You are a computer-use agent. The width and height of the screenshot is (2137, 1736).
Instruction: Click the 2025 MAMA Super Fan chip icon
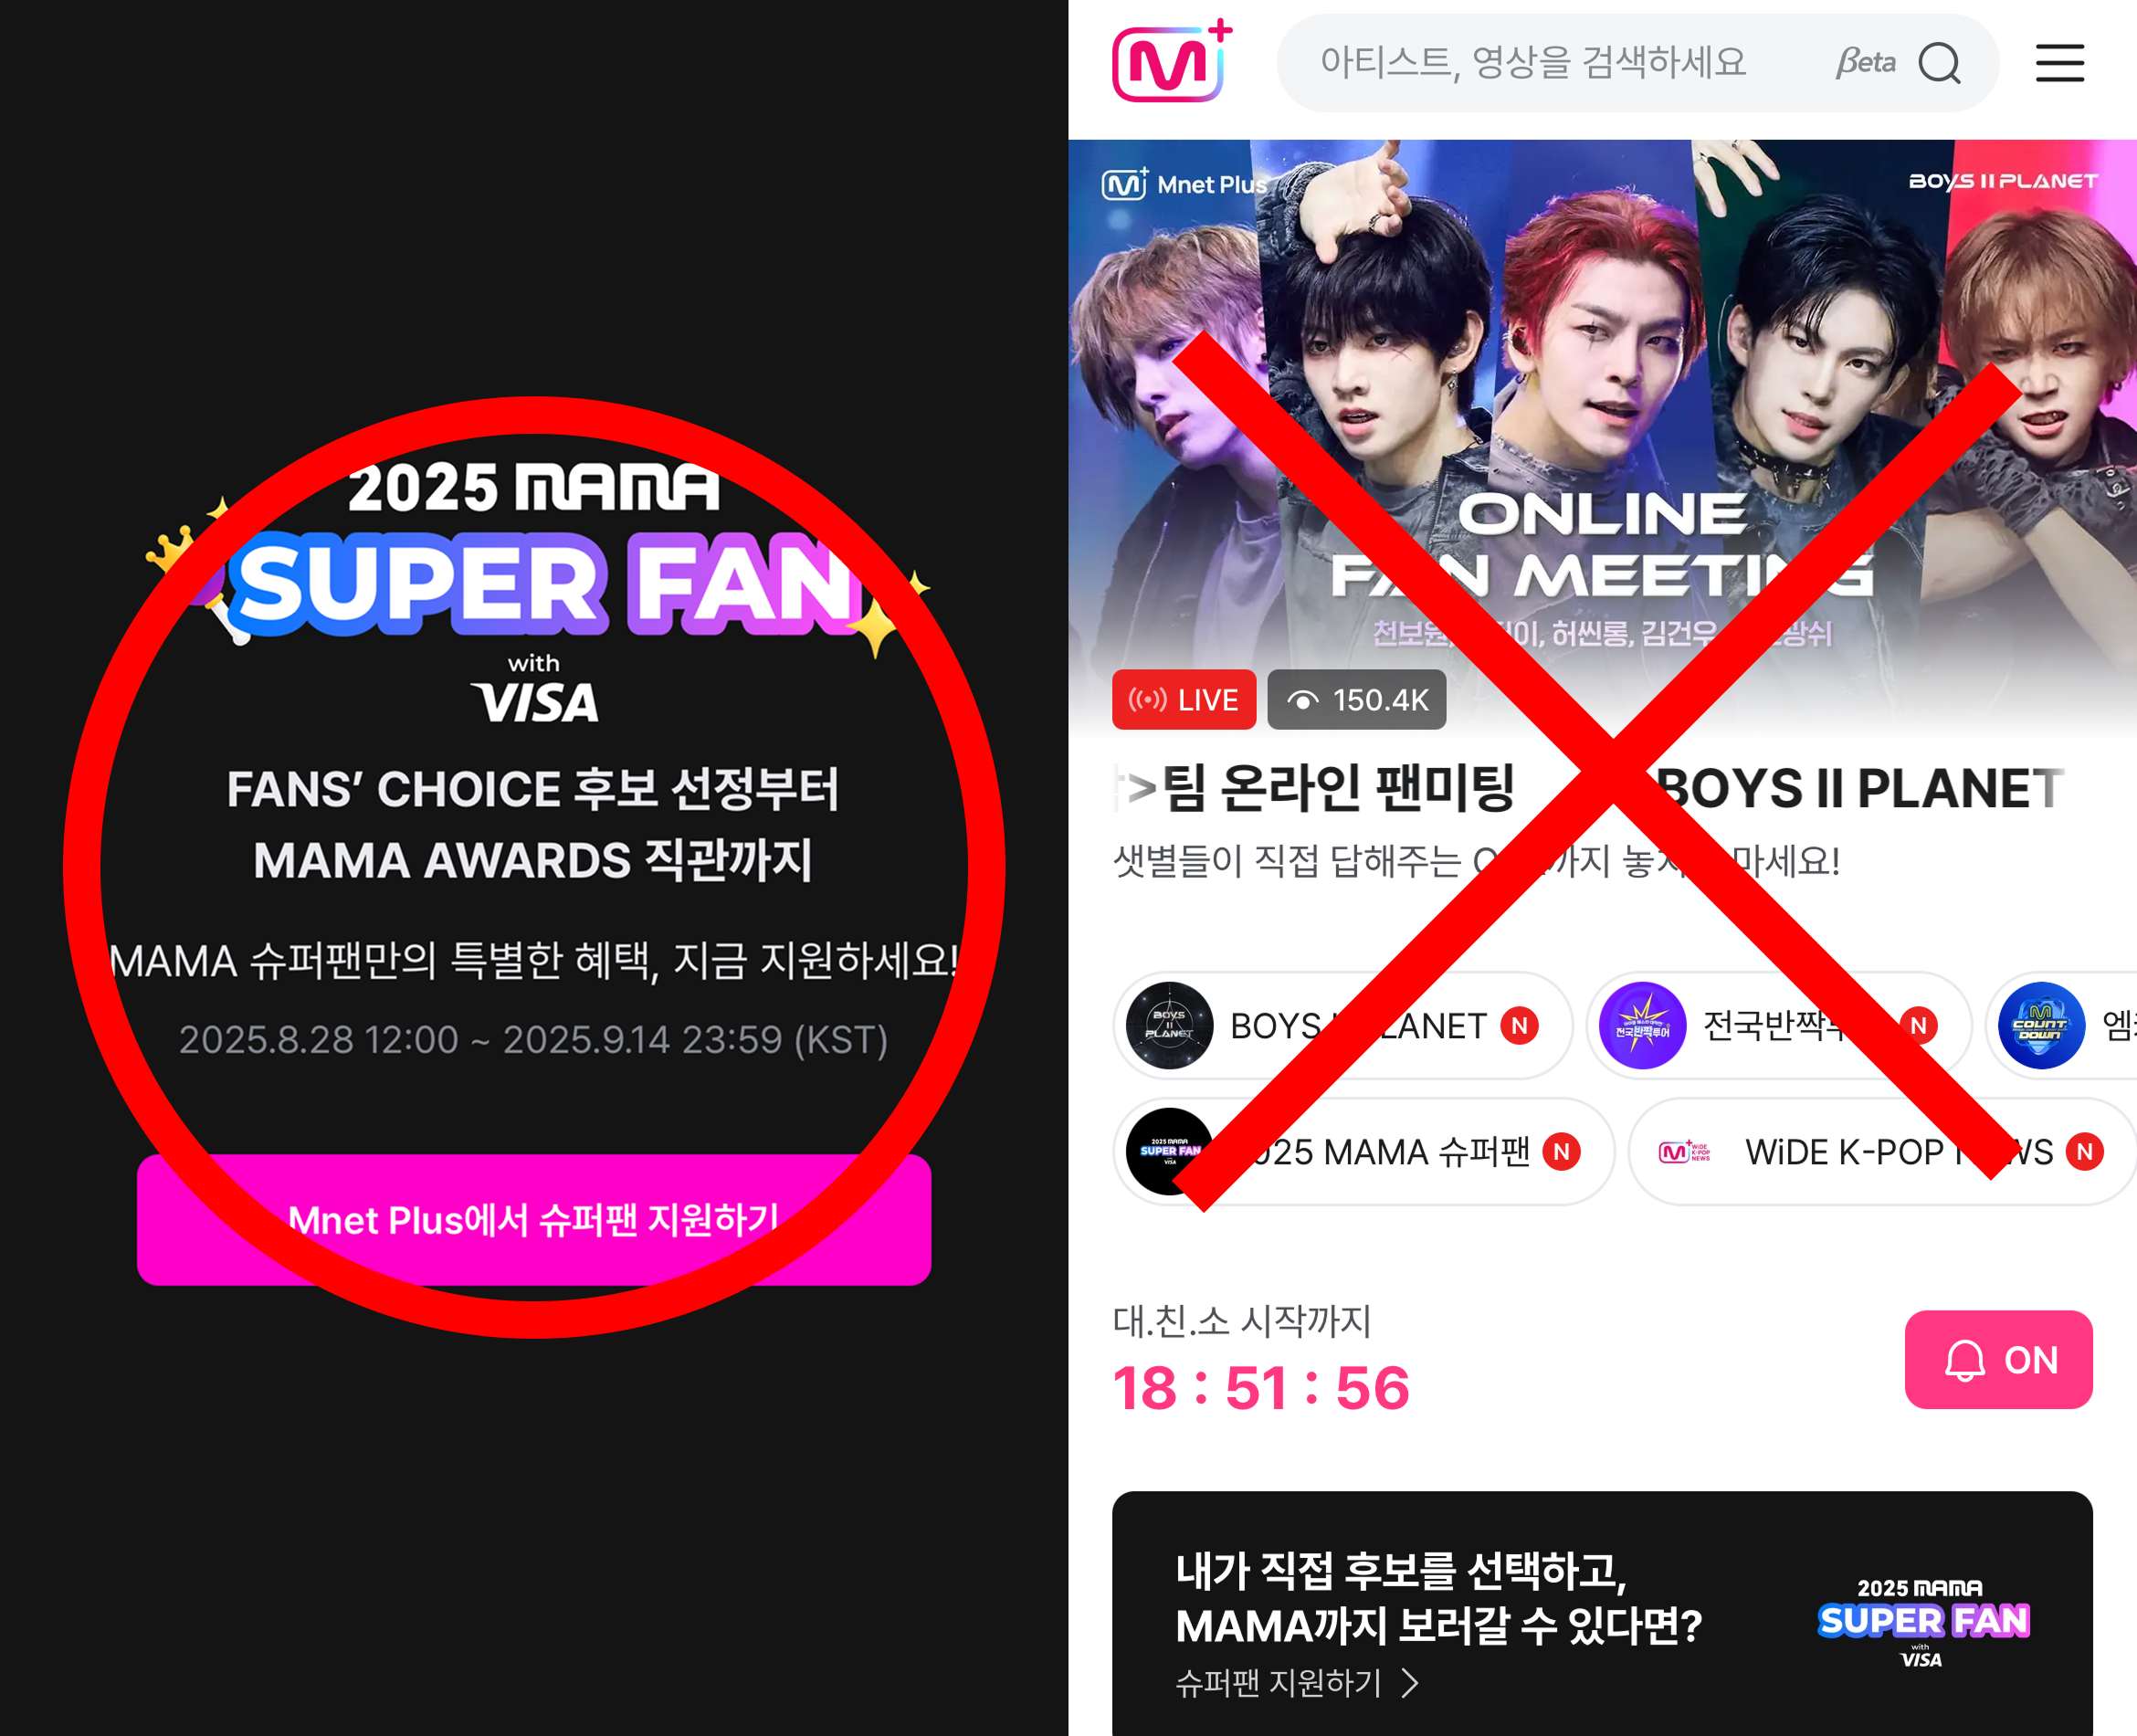pyautogui.click(x=1169, y=1151)
